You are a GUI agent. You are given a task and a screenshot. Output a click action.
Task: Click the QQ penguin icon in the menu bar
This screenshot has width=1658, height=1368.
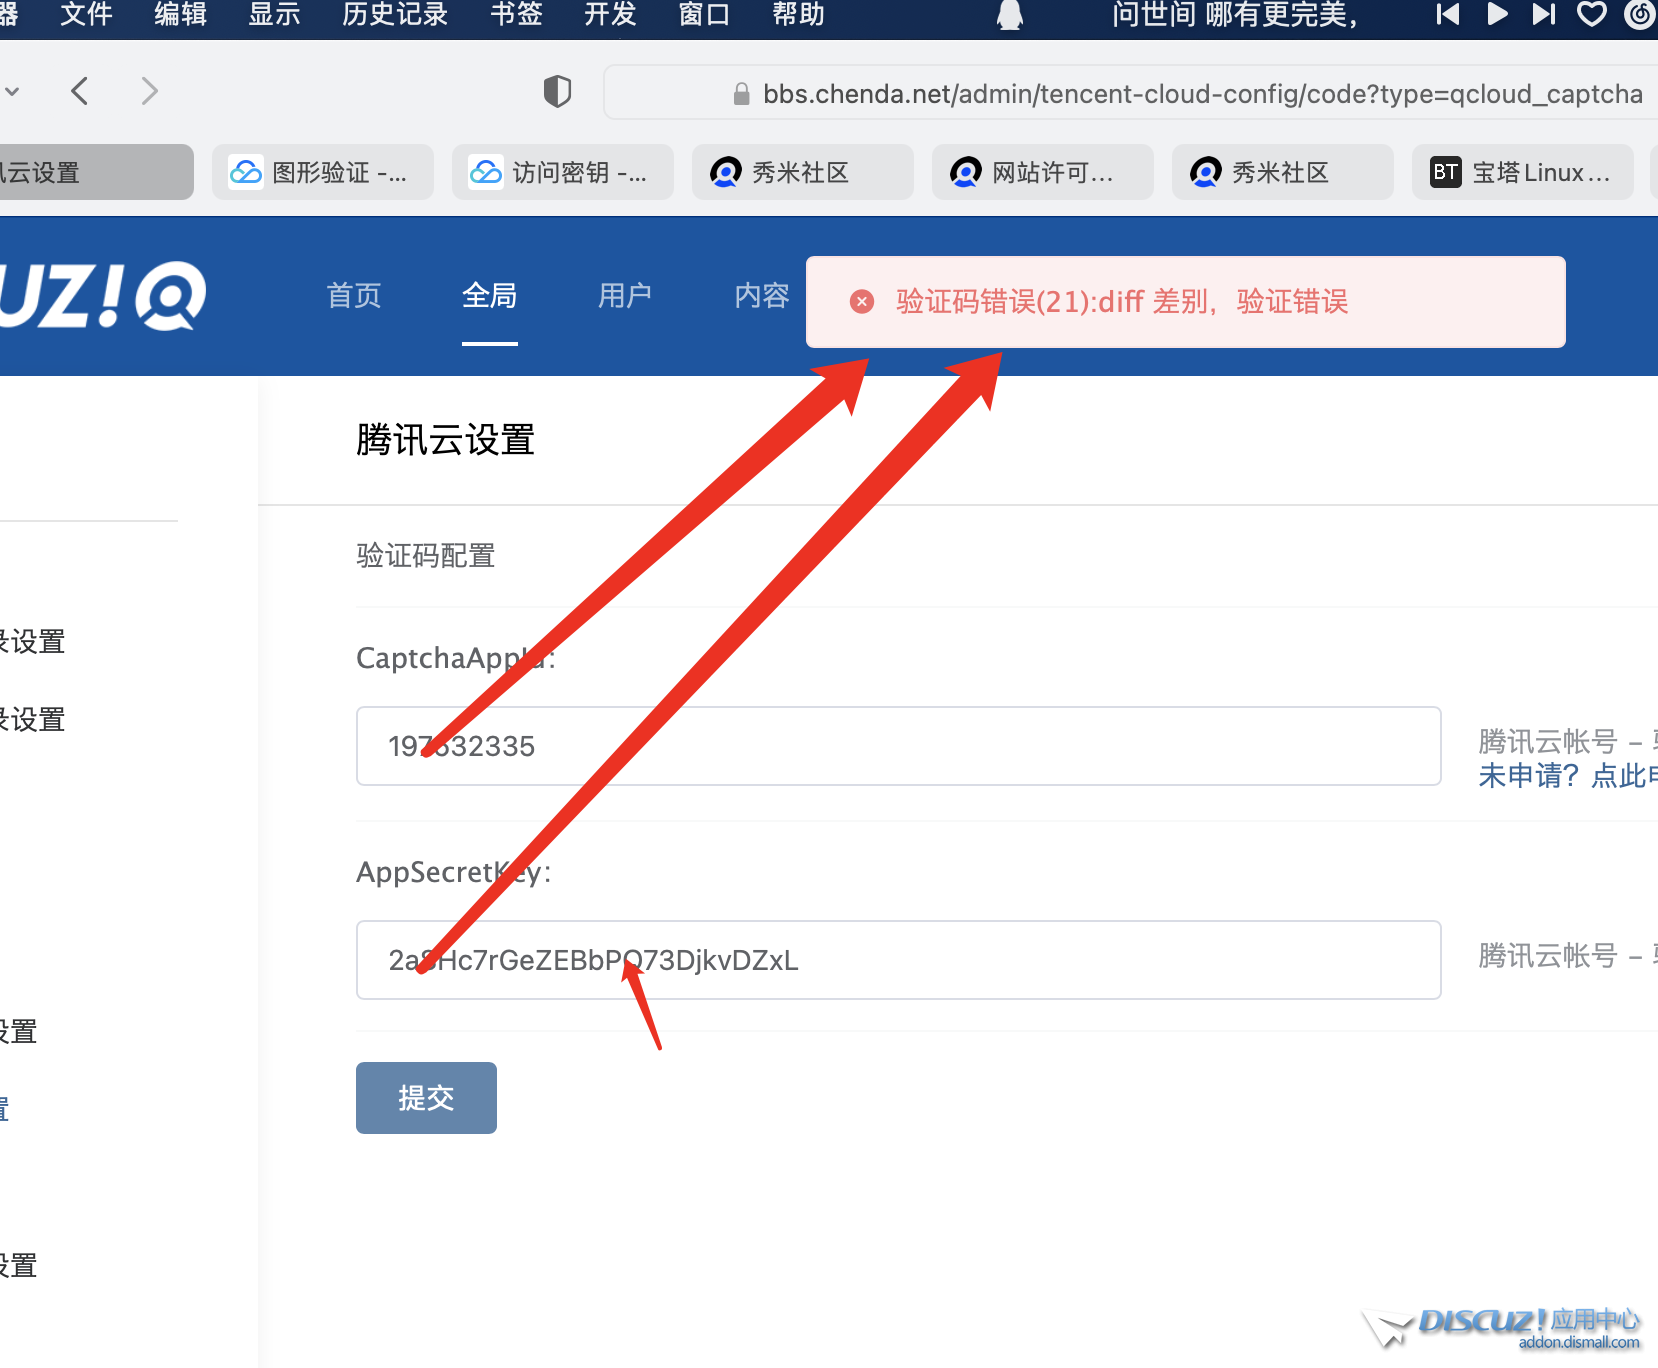point(1010,14)
